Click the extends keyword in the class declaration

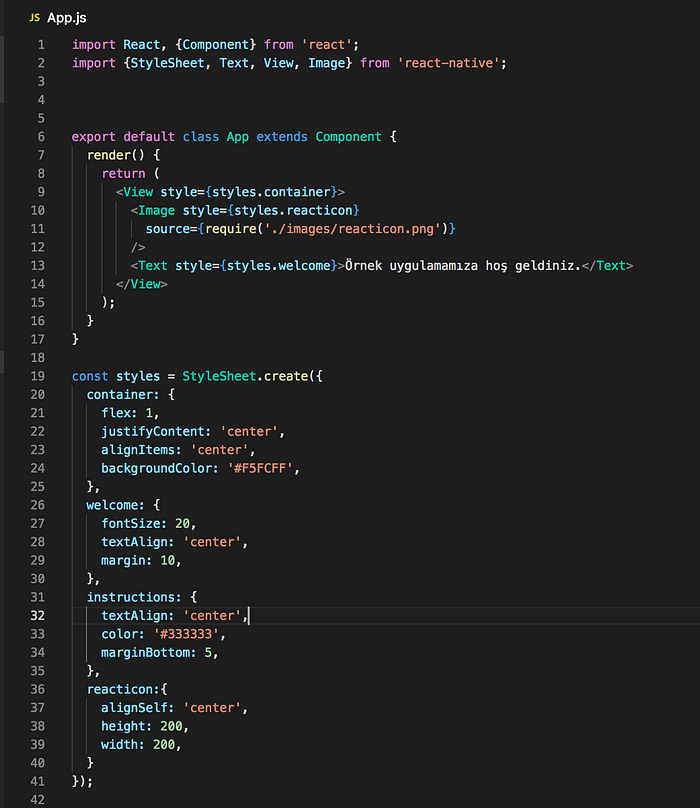(282, 137)
